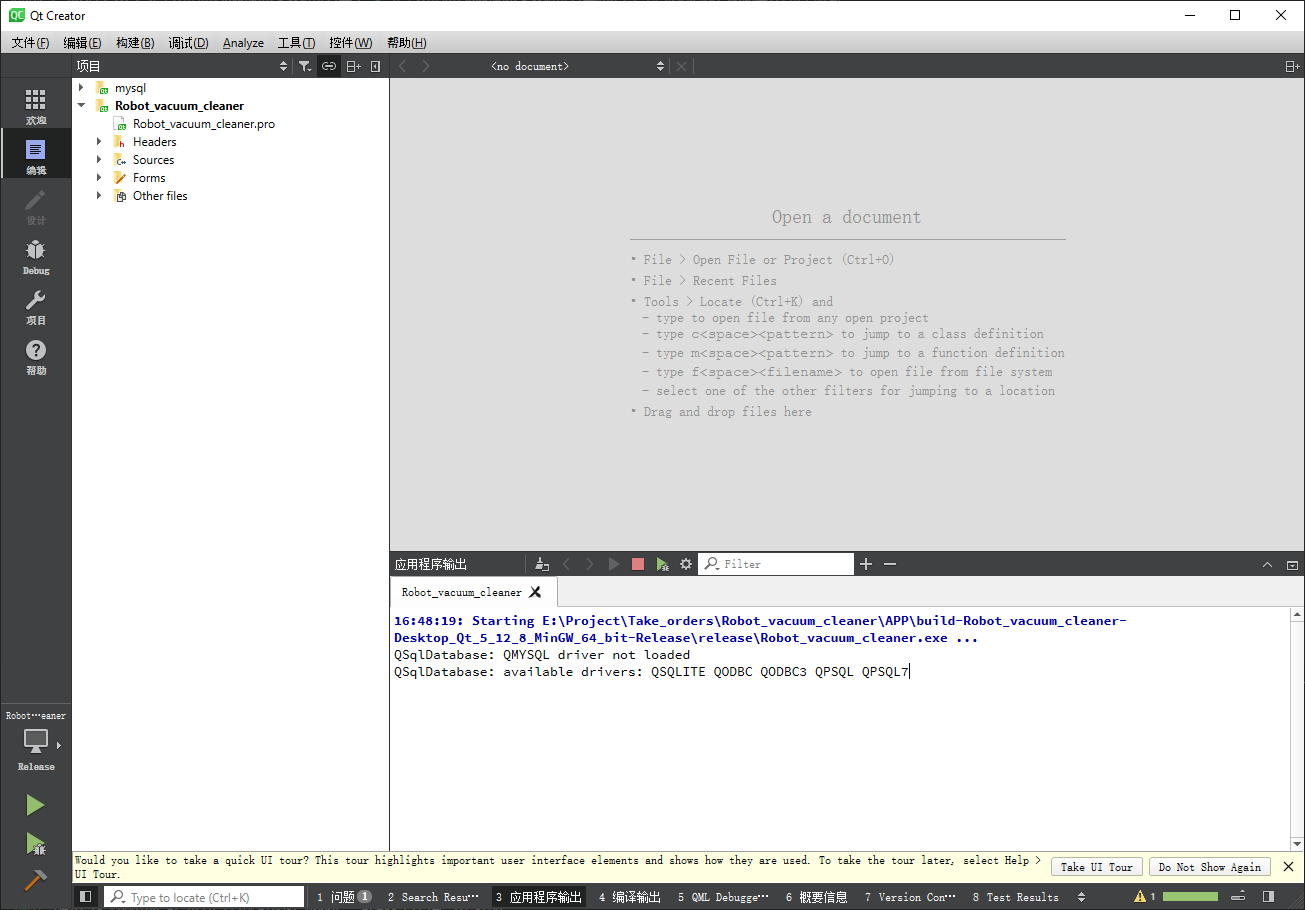The width and height of the screenshot is (1305, 910).
Task: Expand the mysql project node
Action: coord(82,88)
